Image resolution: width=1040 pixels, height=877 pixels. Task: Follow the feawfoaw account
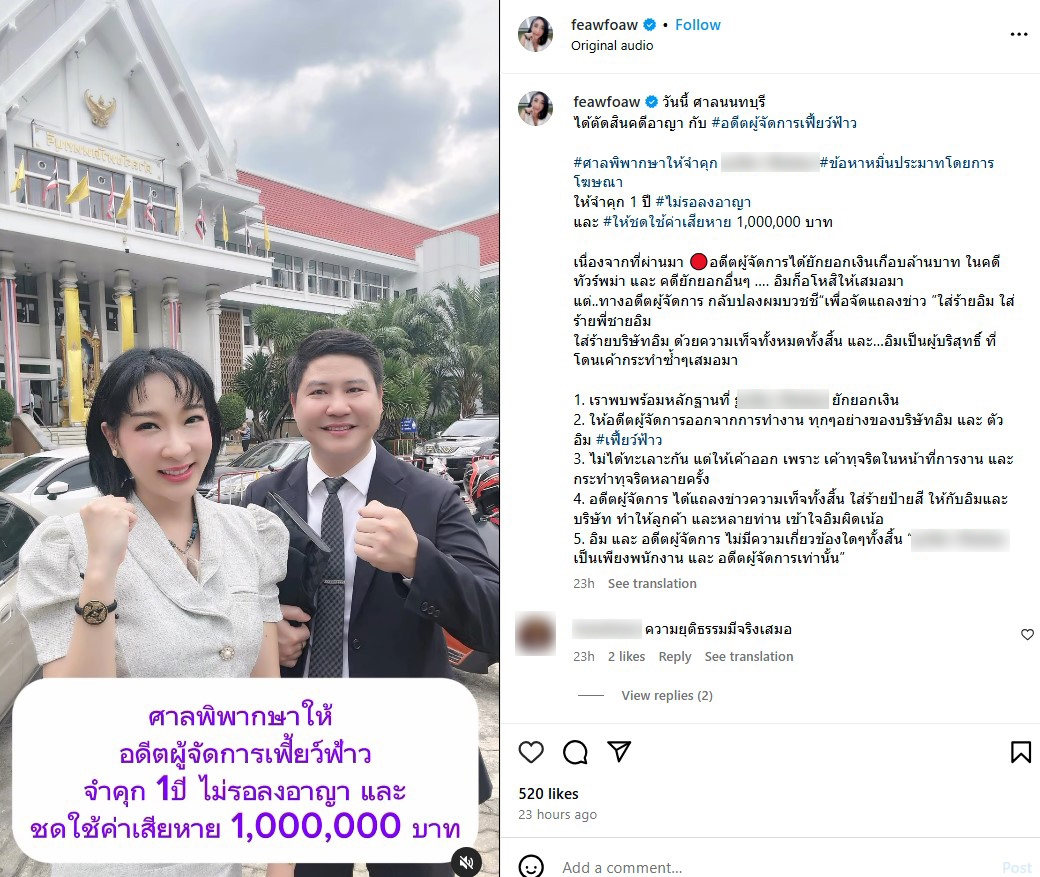coord(698,25)
